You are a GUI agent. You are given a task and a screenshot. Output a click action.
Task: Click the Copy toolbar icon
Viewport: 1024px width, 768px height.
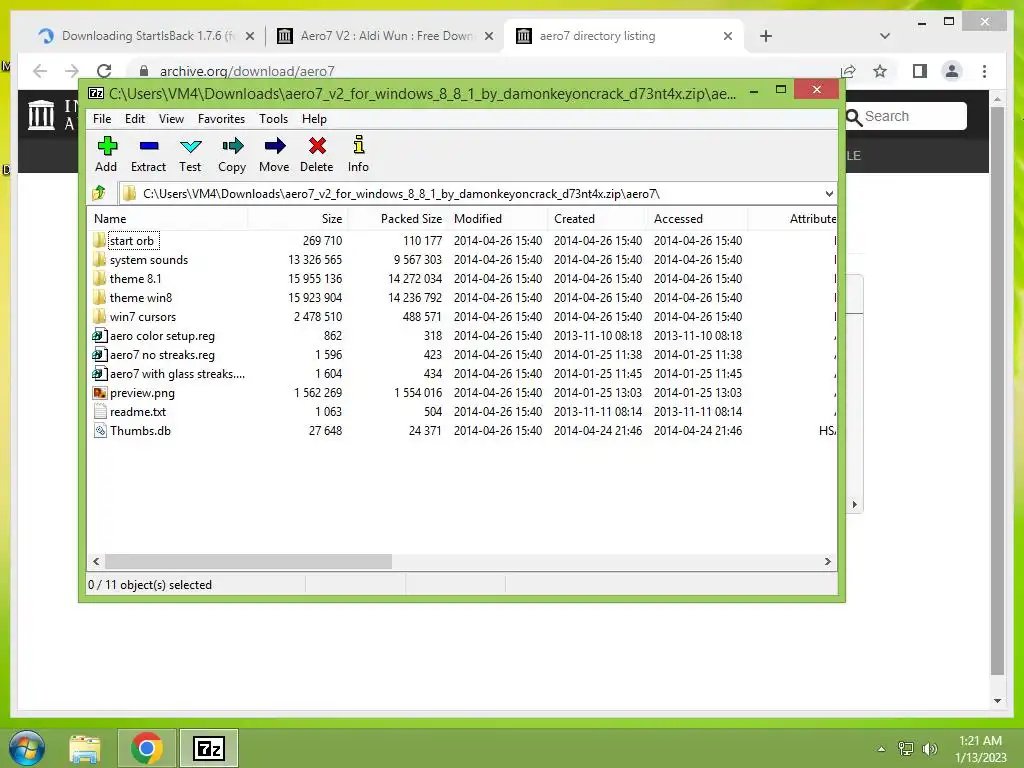[232, 154]
